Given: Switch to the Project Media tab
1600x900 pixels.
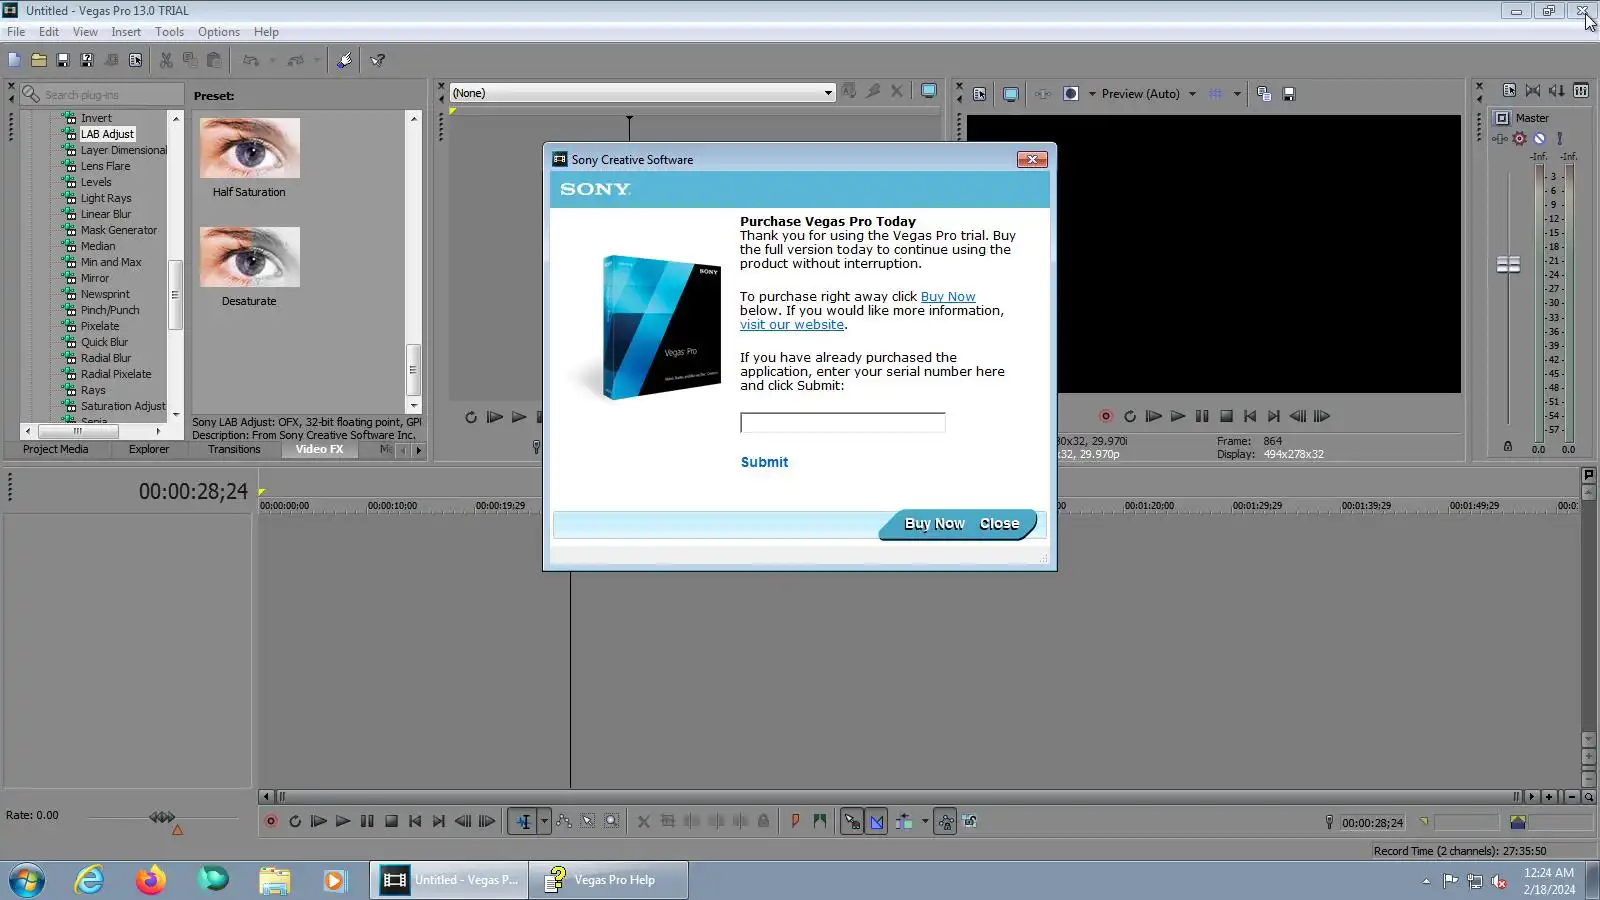Looking at the screenshot, I should click(56, 449).
